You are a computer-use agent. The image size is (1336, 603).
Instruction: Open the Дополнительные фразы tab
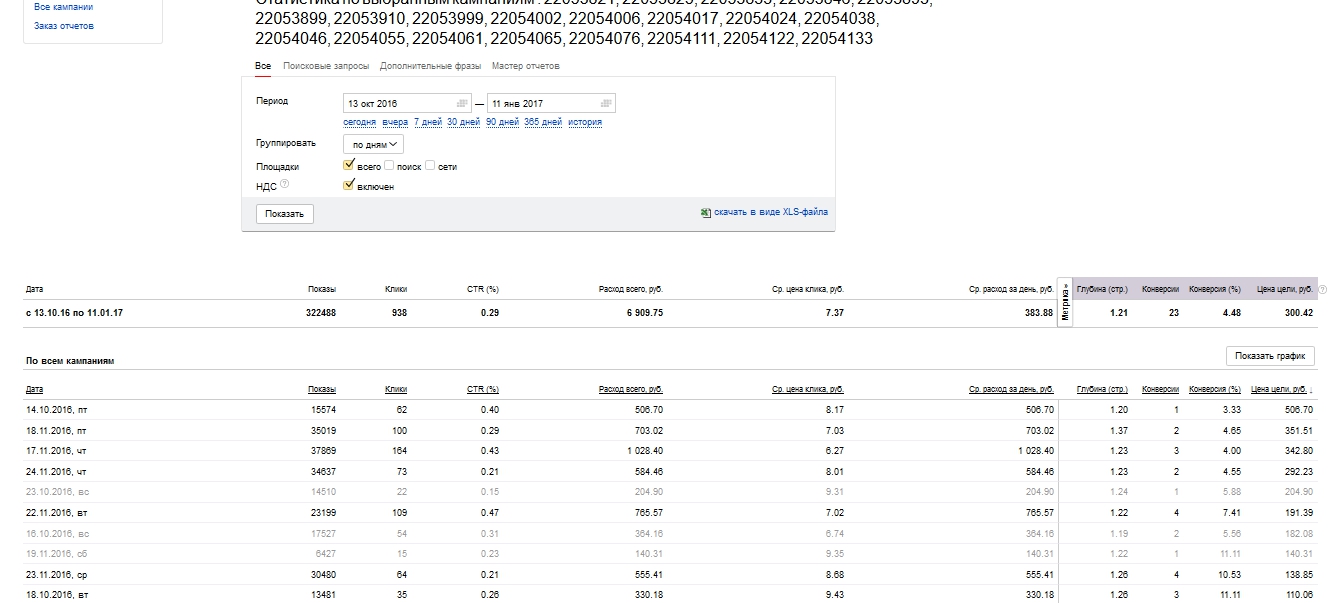click(431, 66)
